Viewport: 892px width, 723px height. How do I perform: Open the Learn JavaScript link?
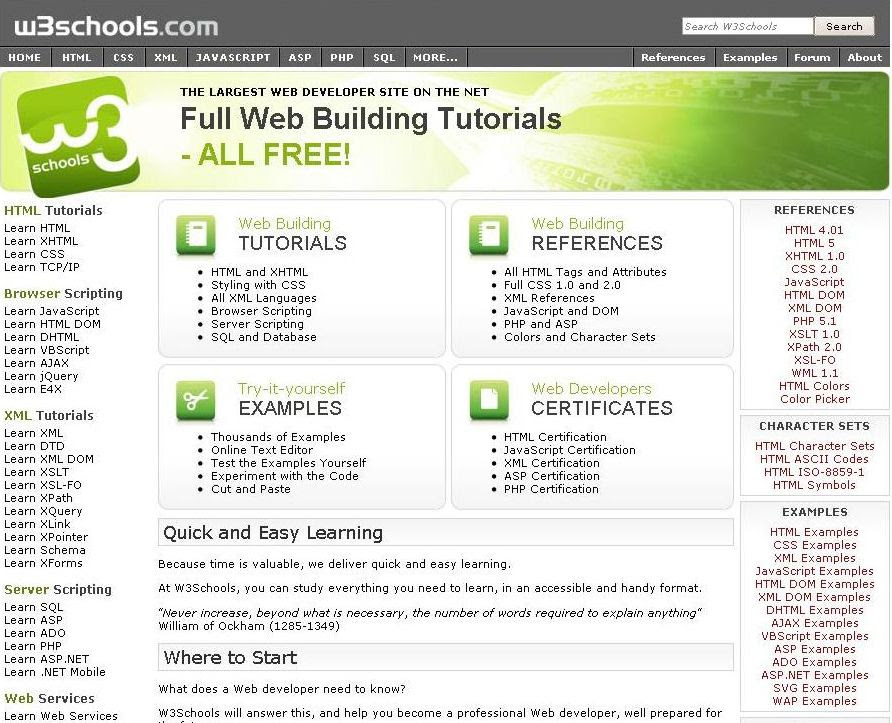51,311
